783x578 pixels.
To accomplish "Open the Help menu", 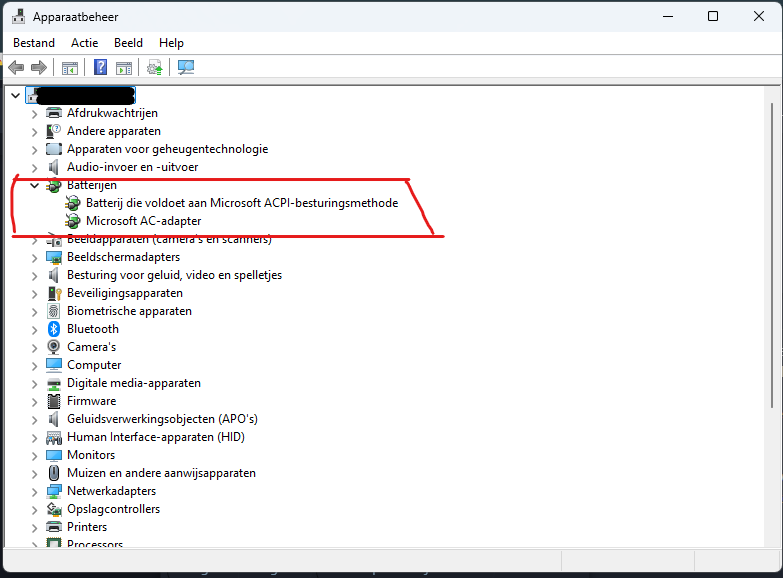I will click(171, 43).
